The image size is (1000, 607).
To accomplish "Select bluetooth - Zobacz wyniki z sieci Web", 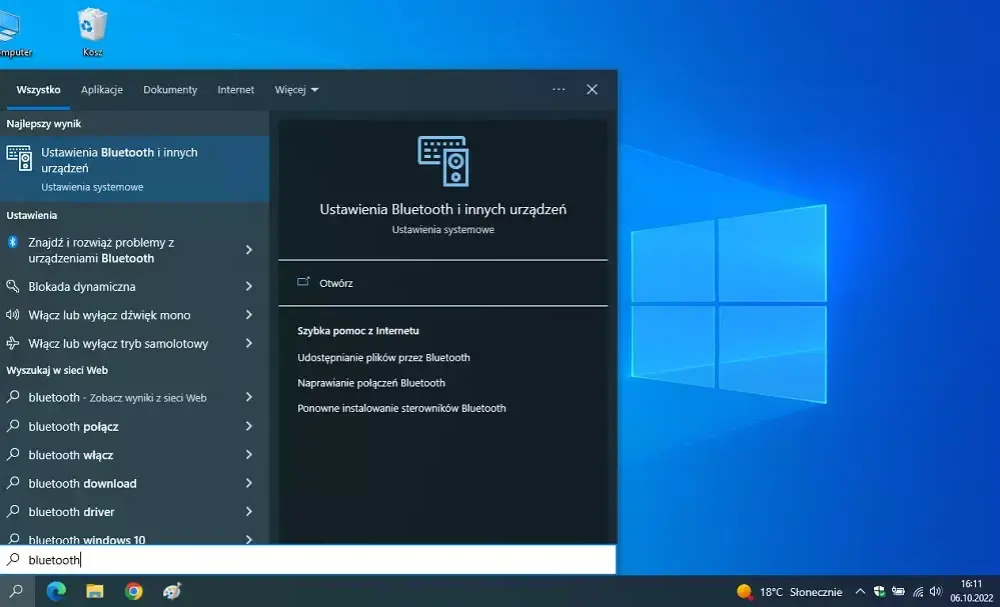I will coord(135,397).
